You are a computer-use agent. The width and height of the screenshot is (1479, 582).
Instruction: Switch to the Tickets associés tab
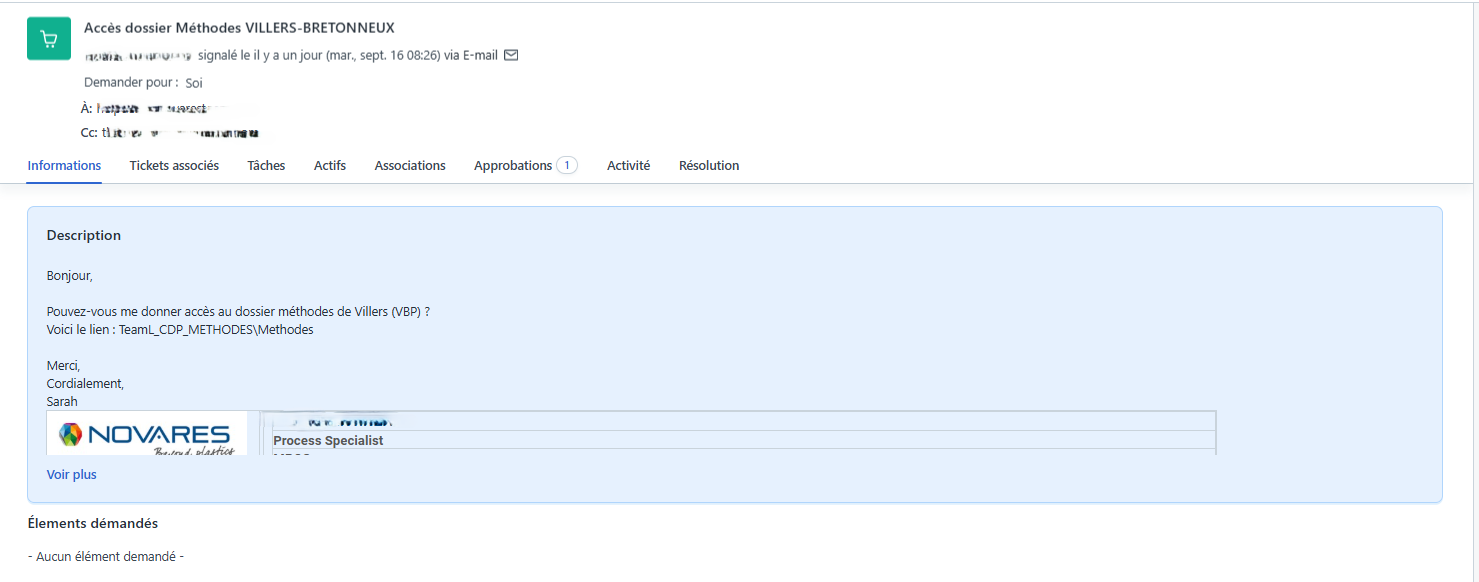pos(173,165)
